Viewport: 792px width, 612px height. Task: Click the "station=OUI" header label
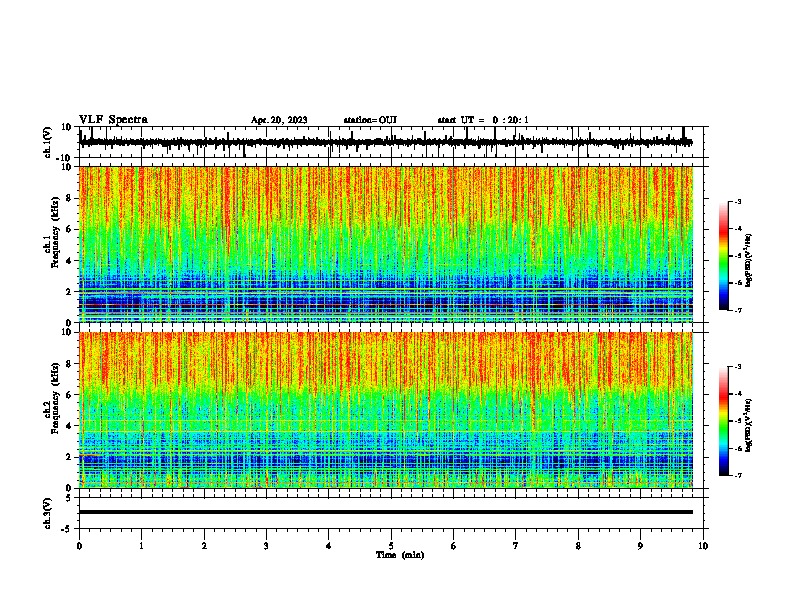click(370, 120)
